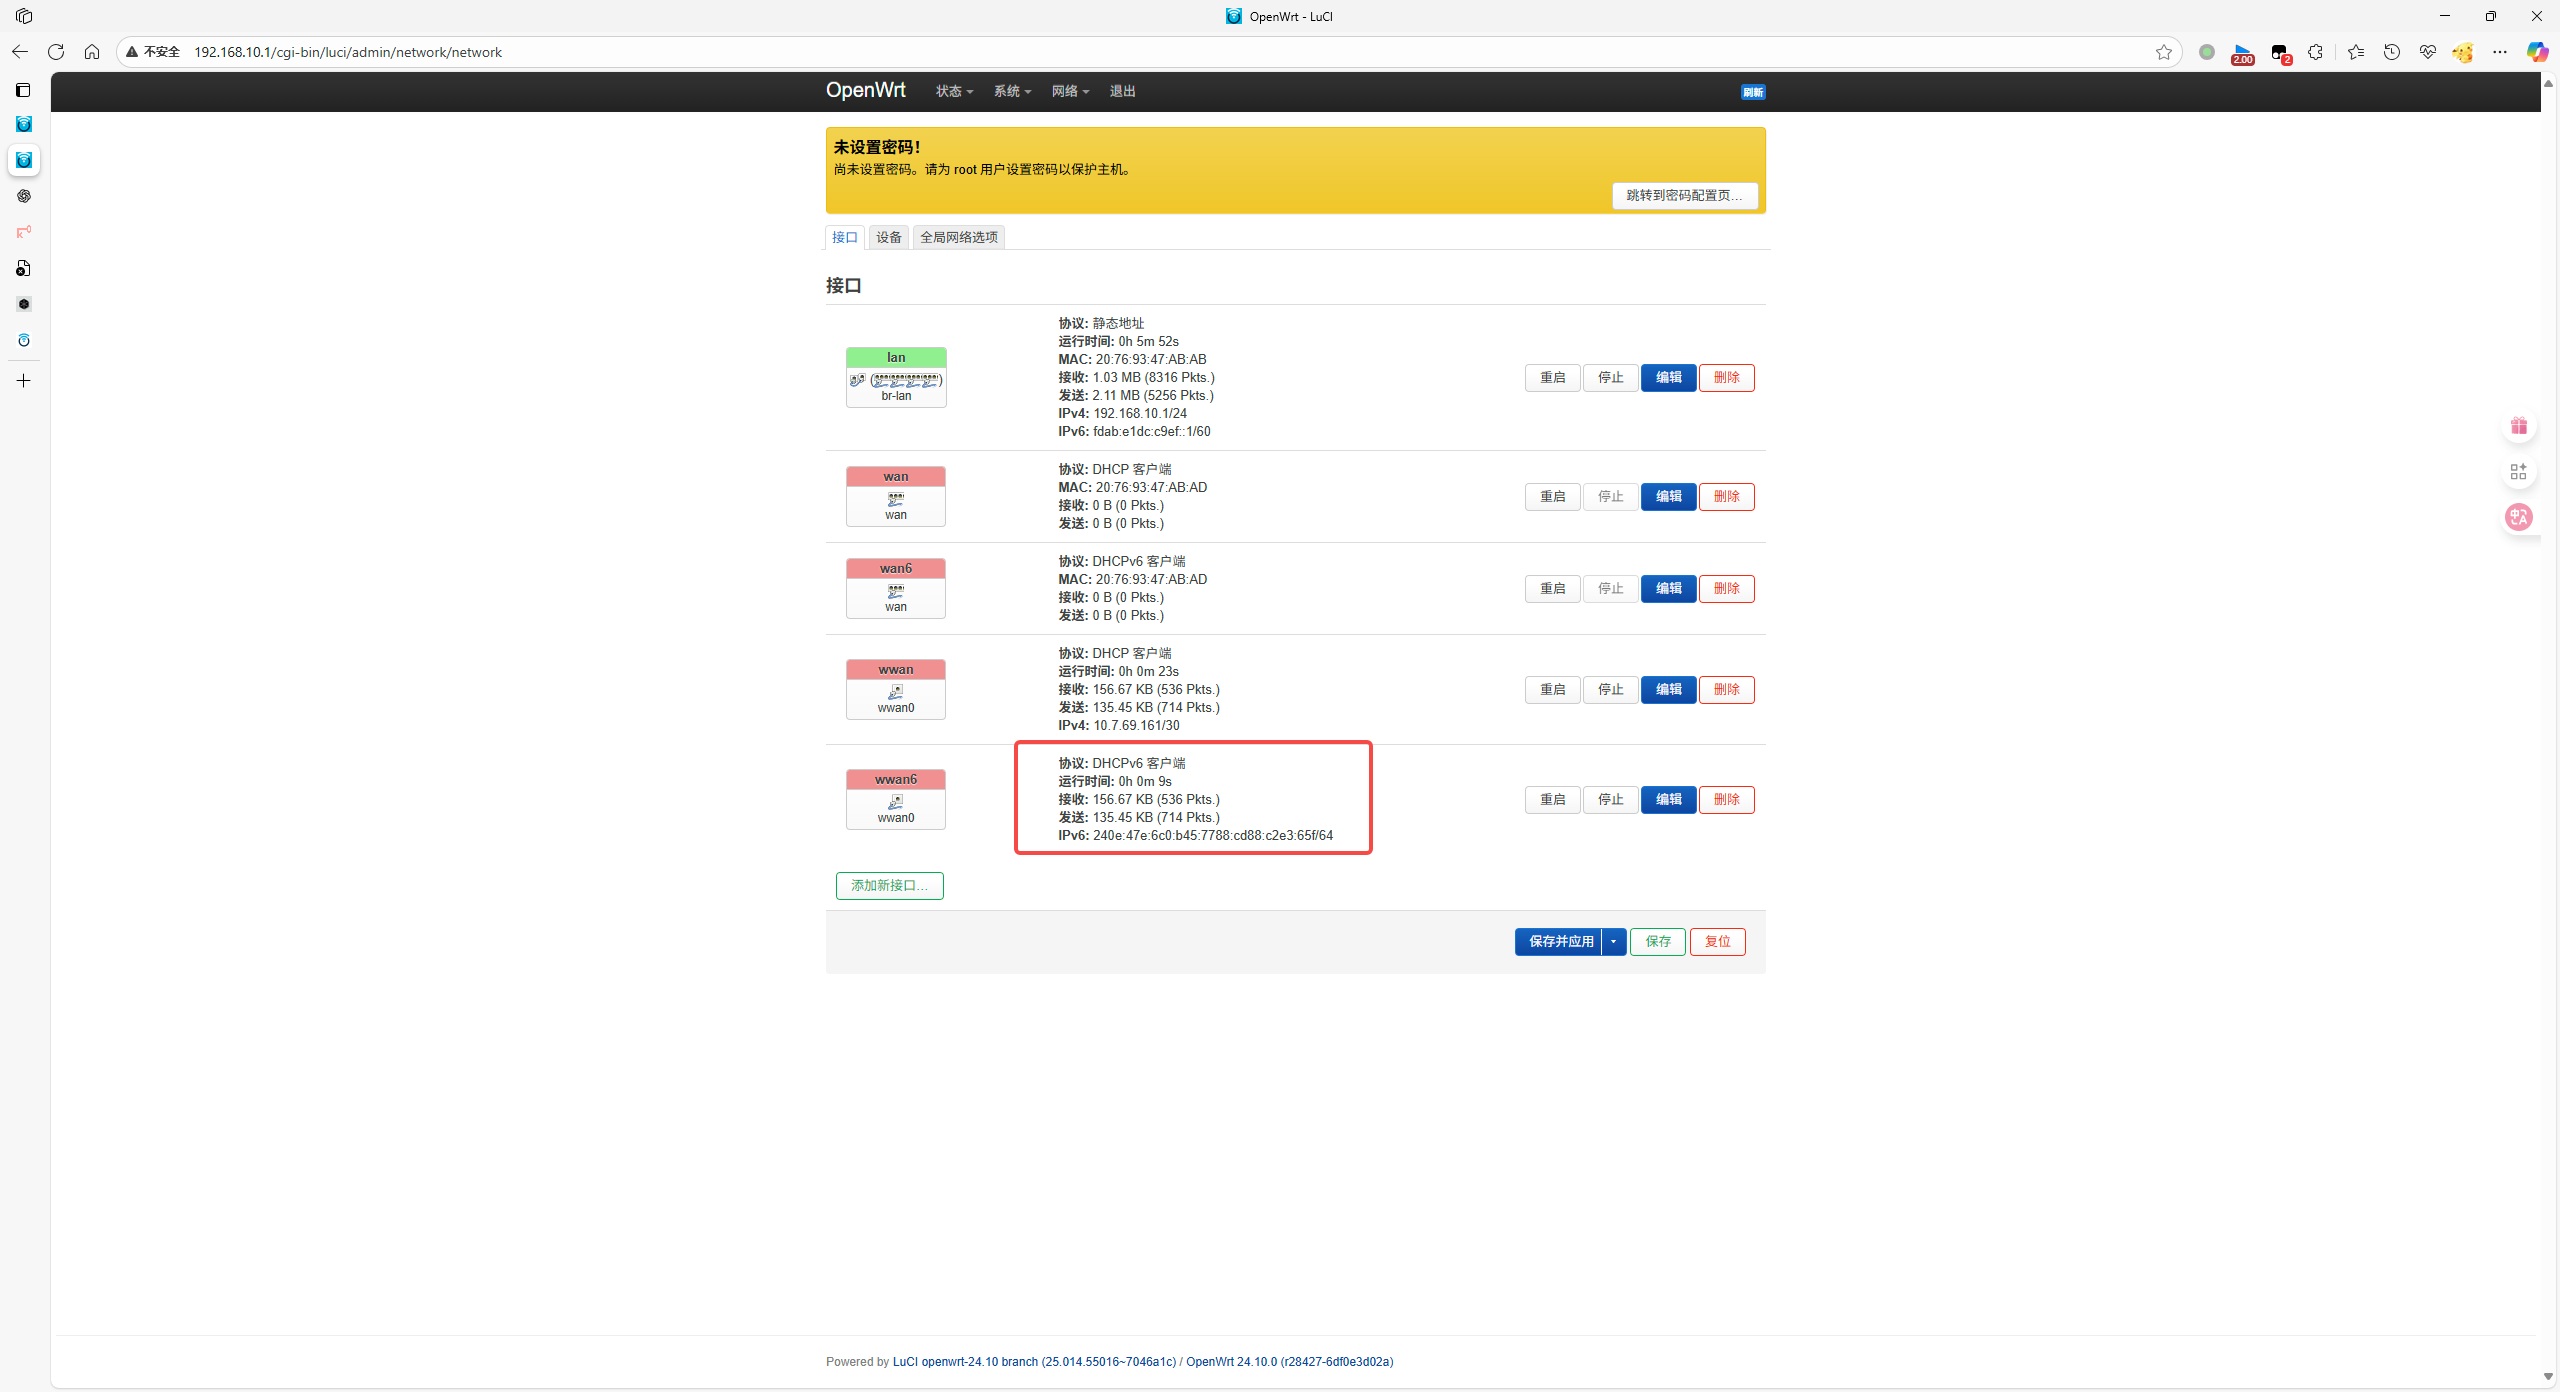Screen dimensions: 2560x1392
Task: Select the 接口 tab
Action: [845, 237]
